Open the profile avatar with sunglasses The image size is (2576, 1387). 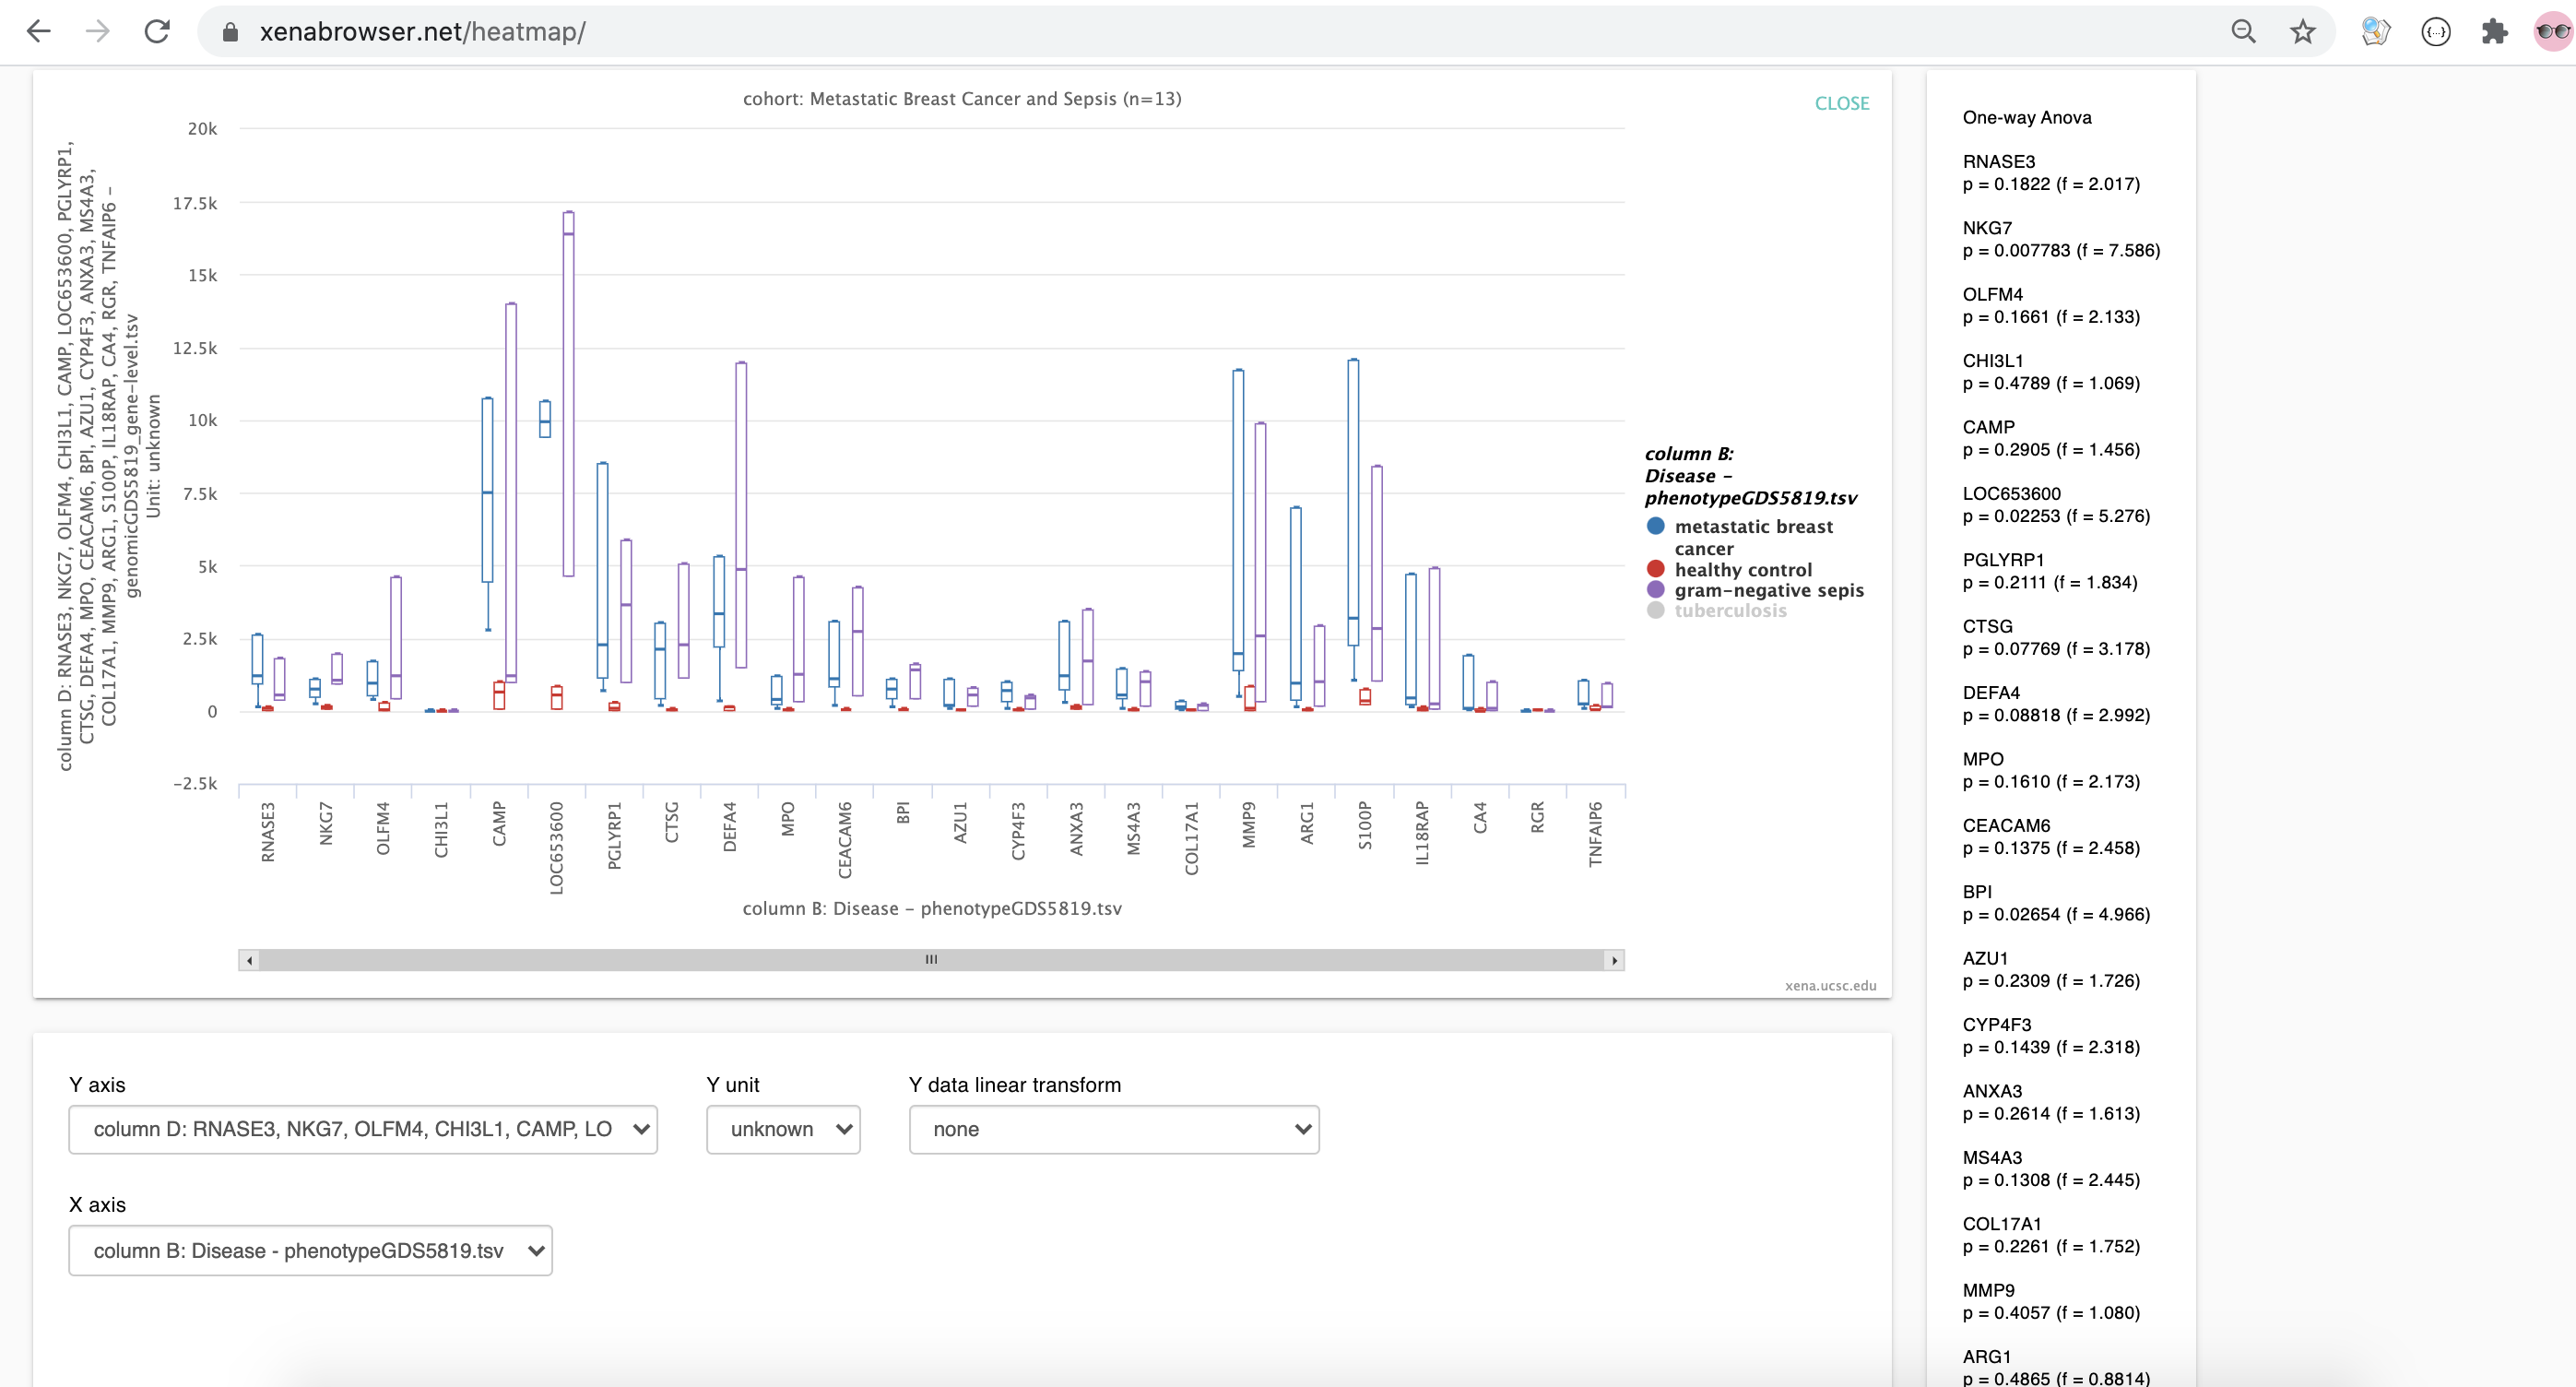[2552, 32]
